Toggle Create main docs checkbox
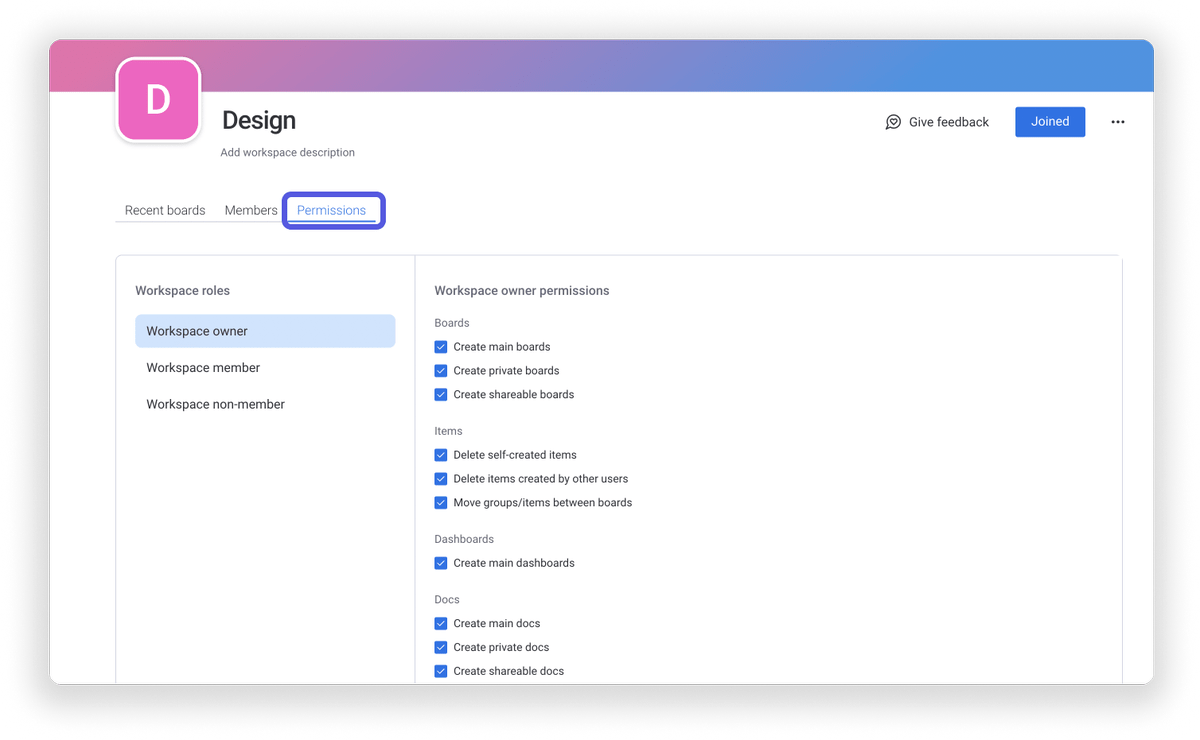The height and width of the screenshot is (740, 1200). tap(441, 624)
